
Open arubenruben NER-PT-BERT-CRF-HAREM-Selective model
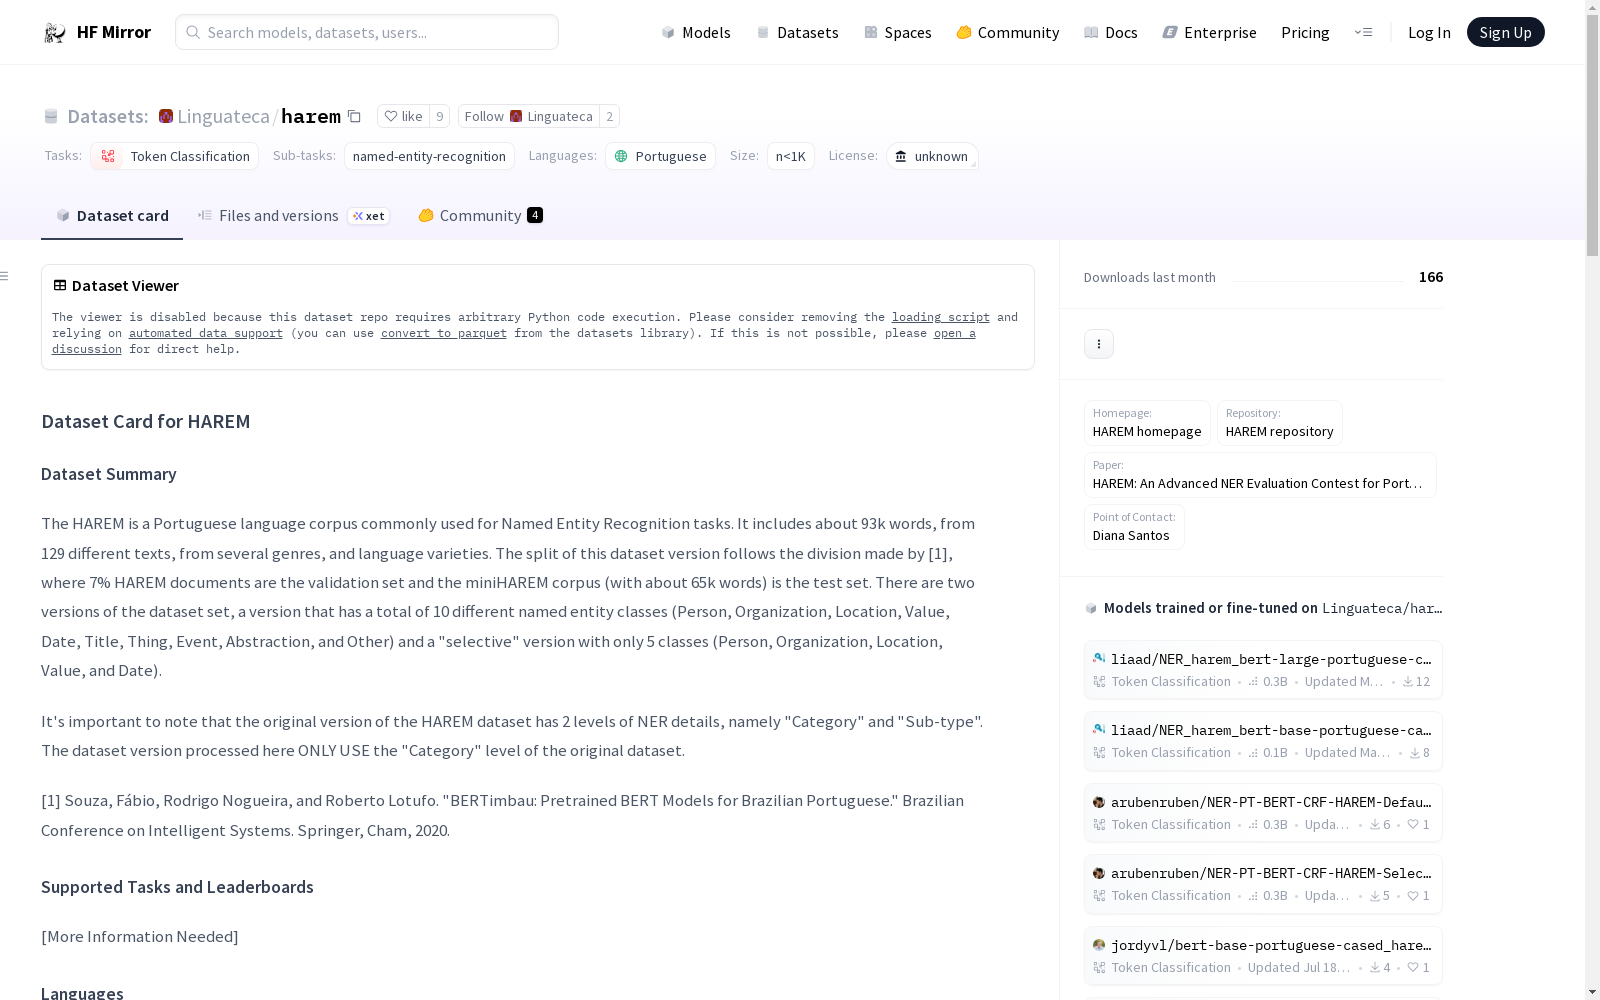1263,884
